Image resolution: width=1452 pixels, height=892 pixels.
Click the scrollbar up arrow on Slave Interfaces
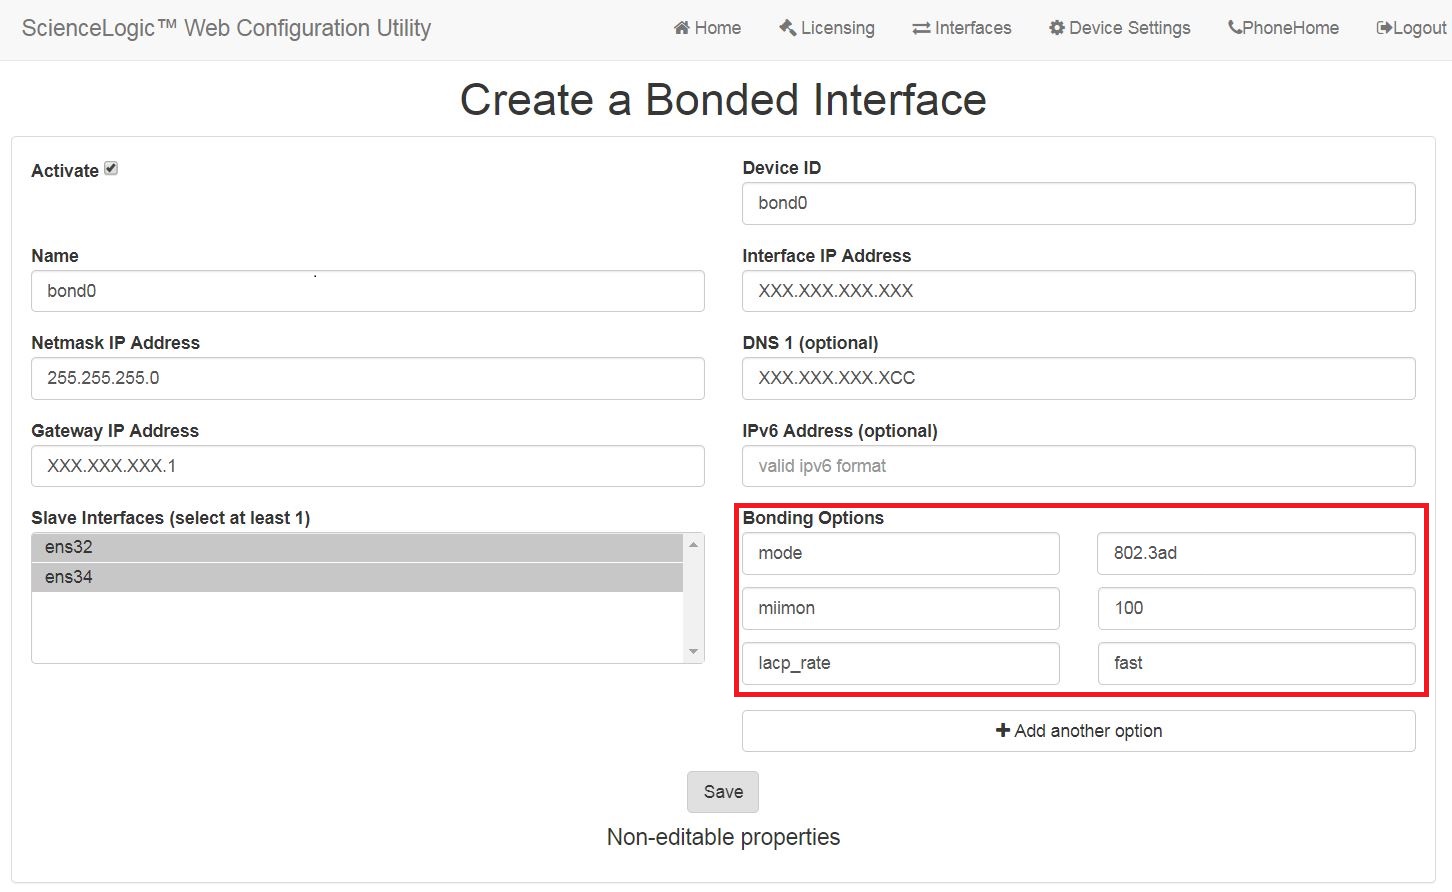tap(693, 542)
